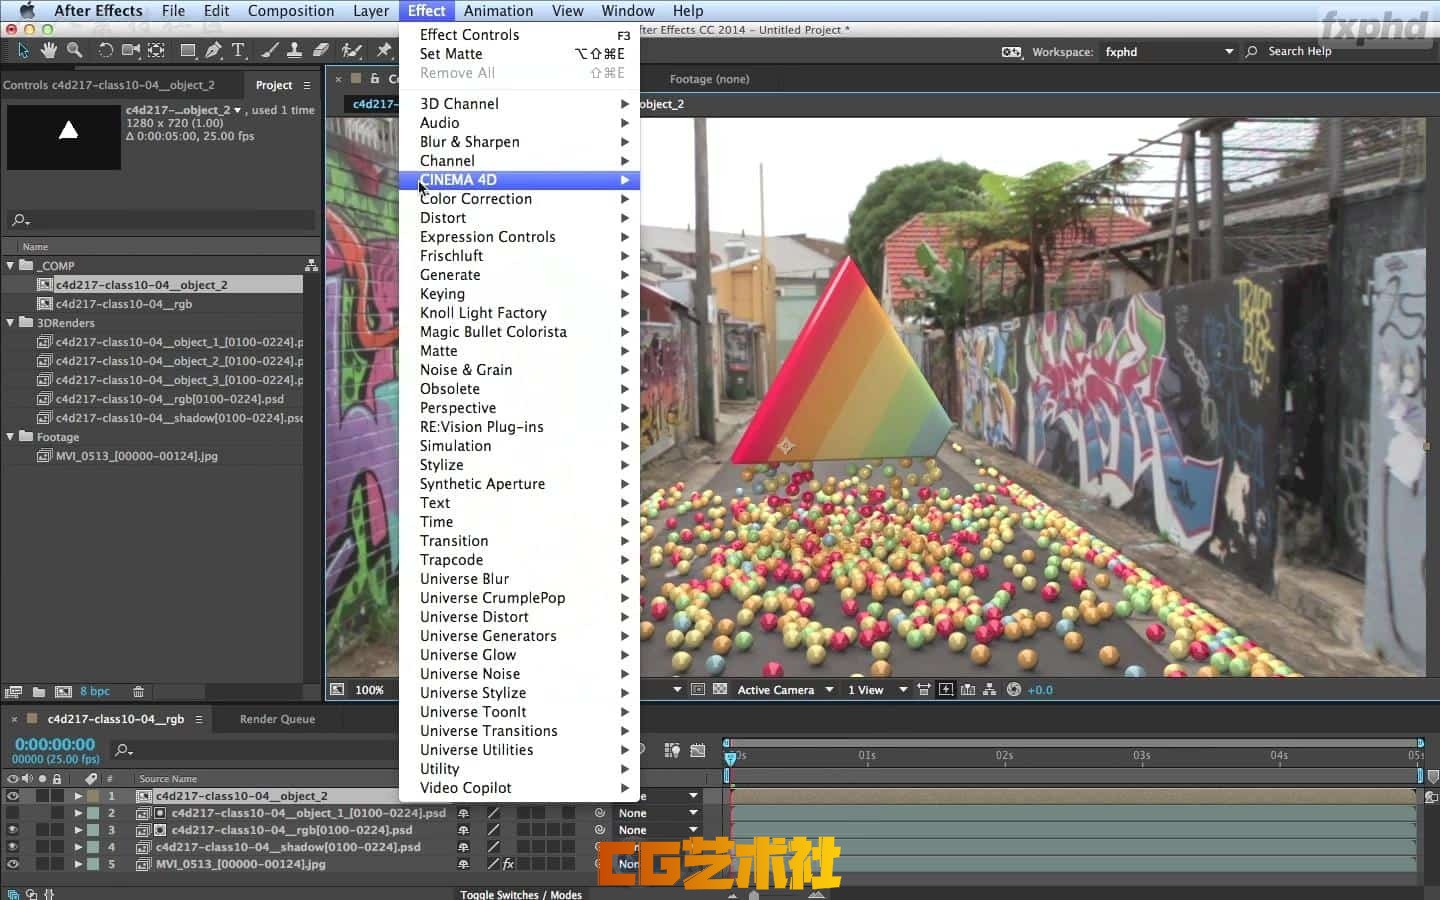
Task: Create a new composition from Project panel
Action: [x=63, y=691]
